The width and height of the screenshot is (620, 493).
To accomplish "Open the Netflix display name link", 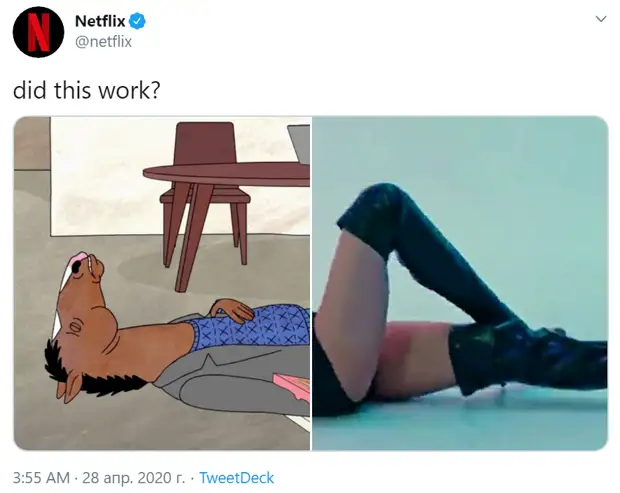I will point(100,21).
